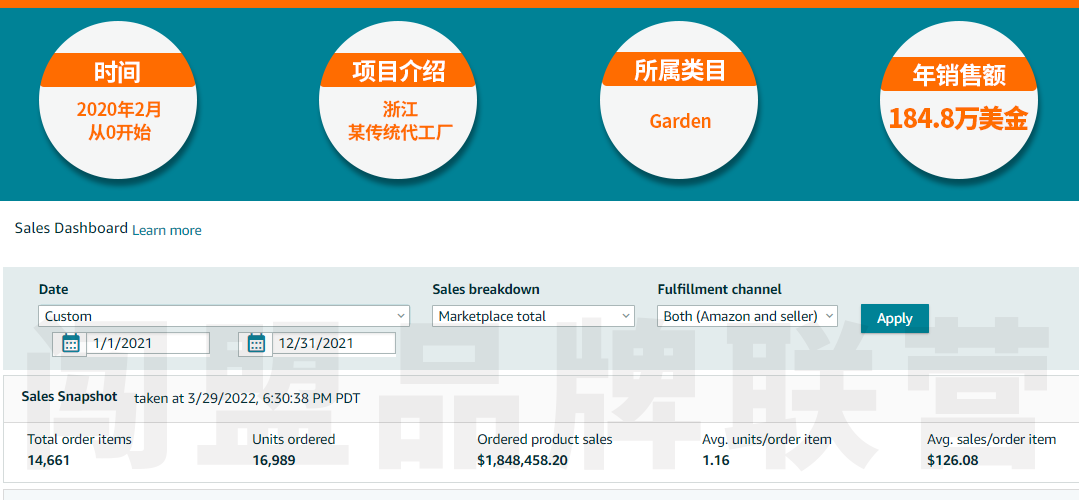This screenshot has width=1079, height=500.
Task: Click the Avg. units/order item value 1.16
Action: 716,460
